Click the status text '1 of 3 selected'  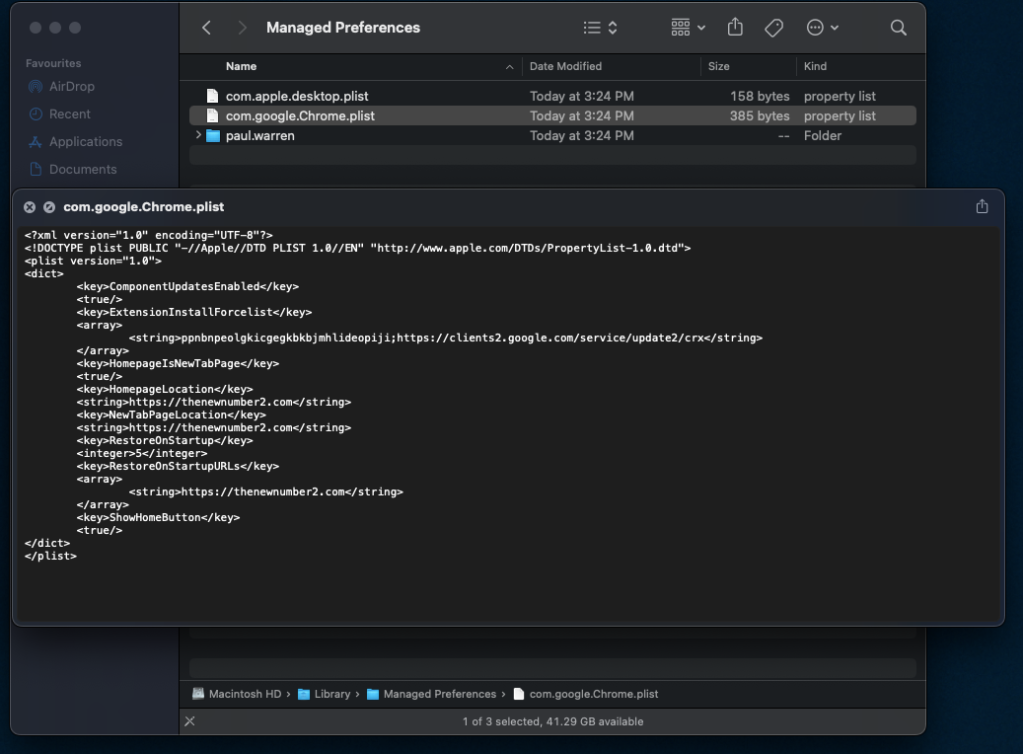click(x=501, y=721)
